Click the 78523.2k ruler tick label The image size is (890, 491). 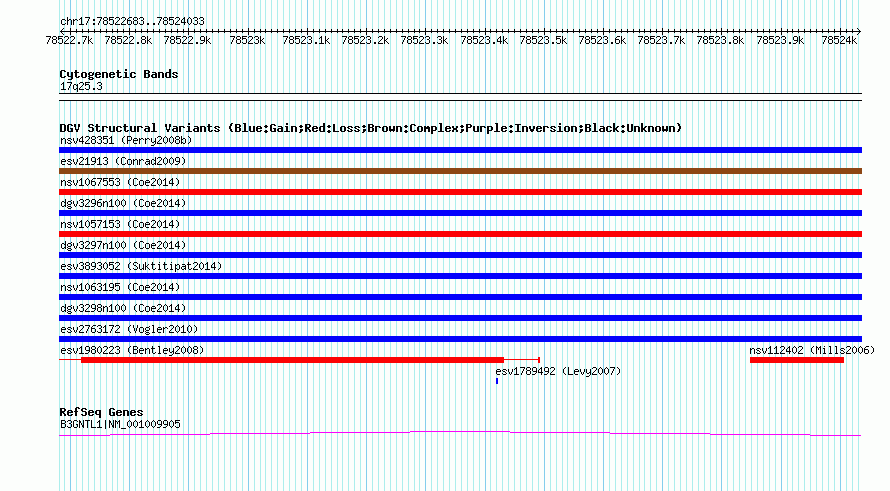pos(365,40)
